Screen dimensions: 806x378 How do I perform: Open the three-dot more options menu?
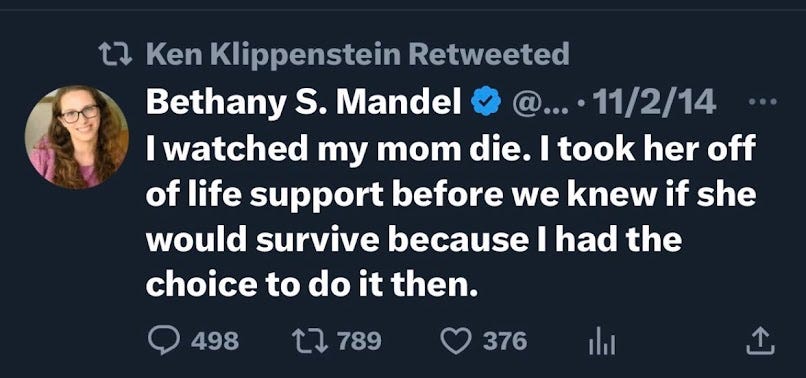pyautogui.click(x=763, y=102)
